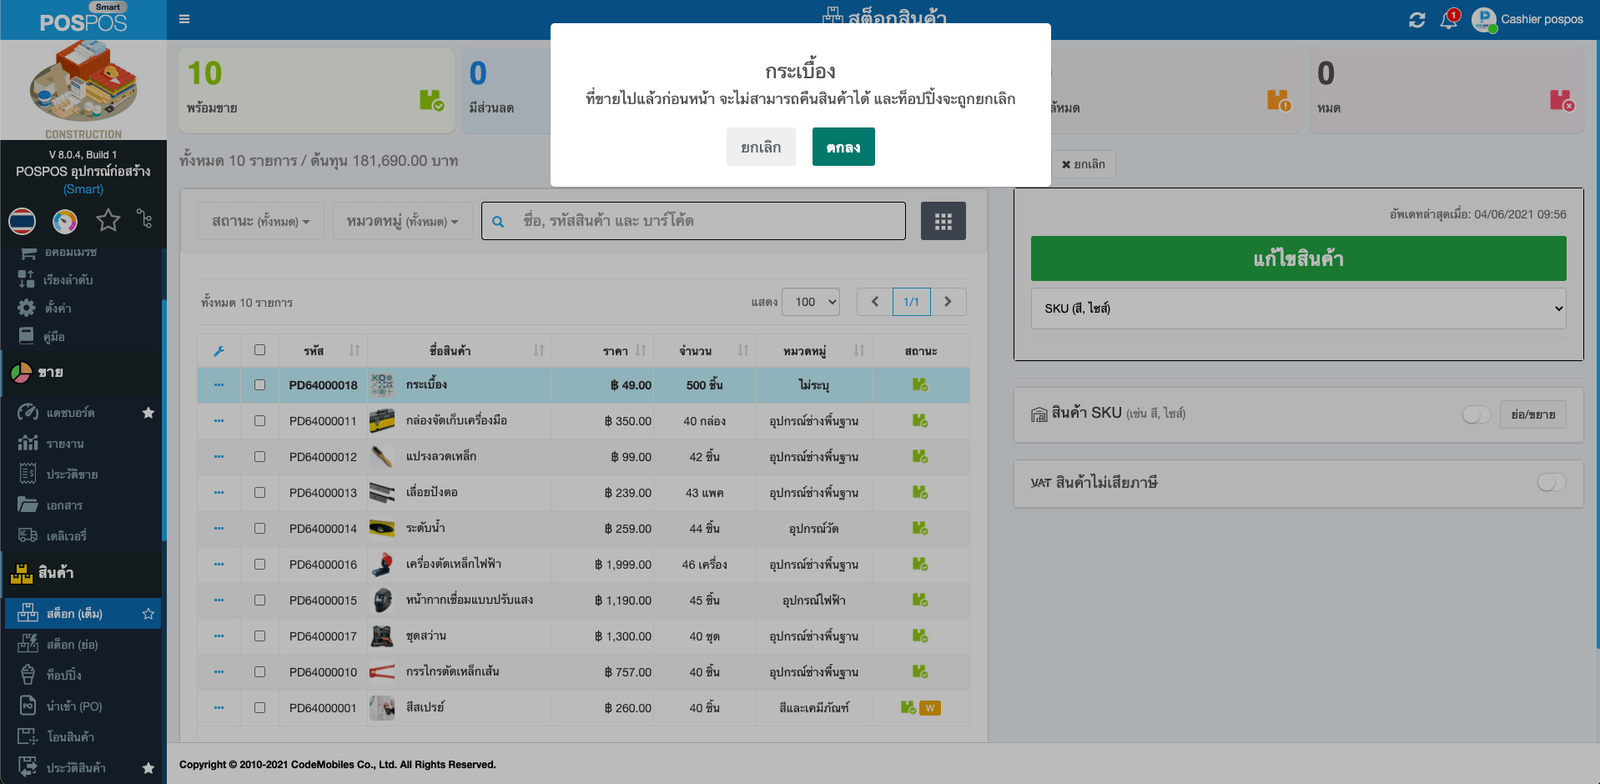Open the 100 rows-per-page dropdown
This screenshot has height=784, width=1600.
click(x=811, y=302)
